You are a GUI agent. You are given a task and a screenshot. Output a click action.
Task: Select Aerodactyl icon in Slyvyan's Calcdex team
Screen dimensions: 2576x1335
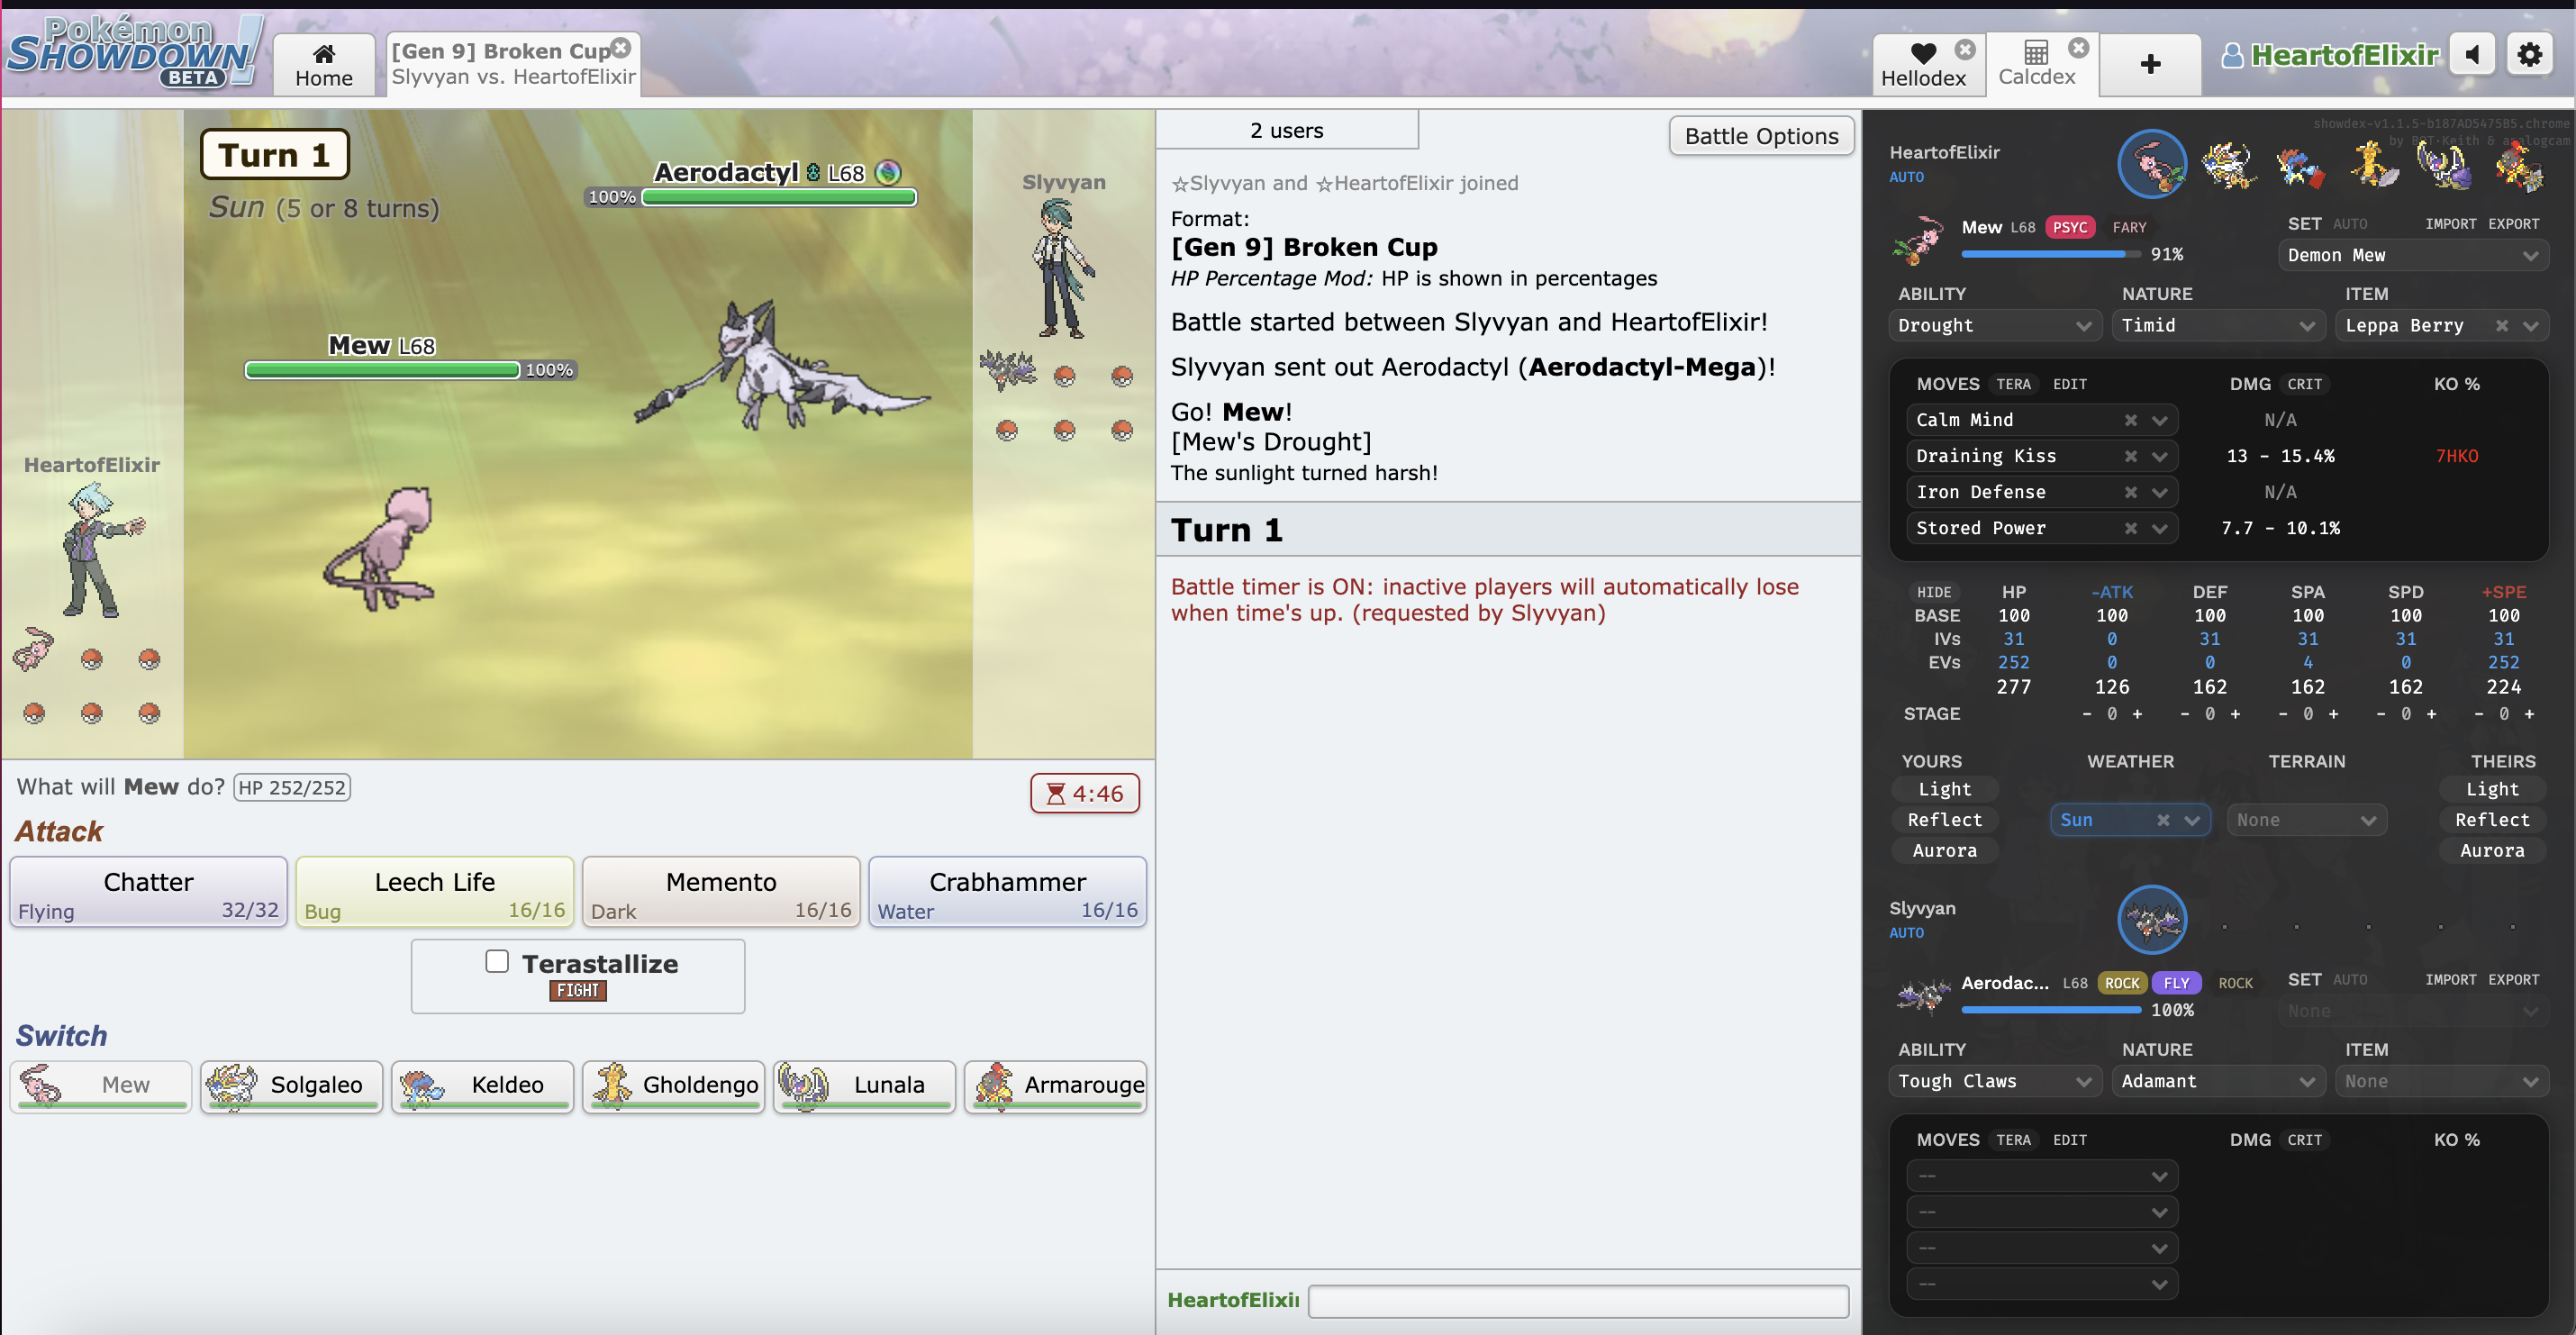click(x=2152, y=919)
